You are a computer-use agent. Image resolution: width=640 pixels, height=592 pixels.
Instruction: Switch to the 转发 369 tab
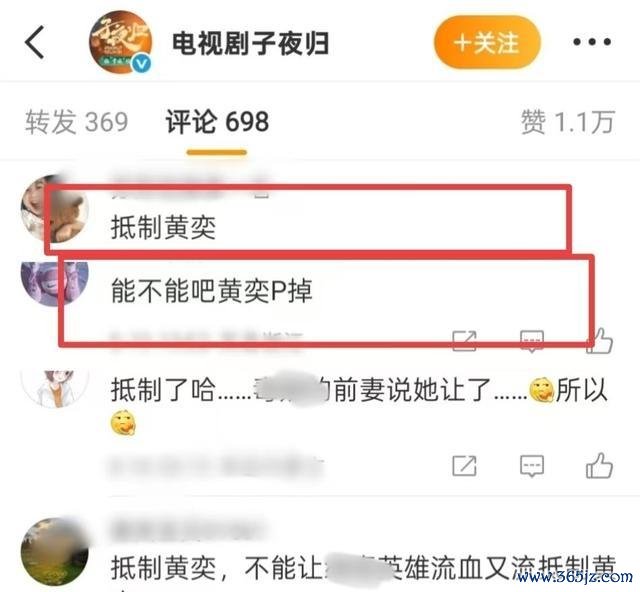(x=76, y=122)
